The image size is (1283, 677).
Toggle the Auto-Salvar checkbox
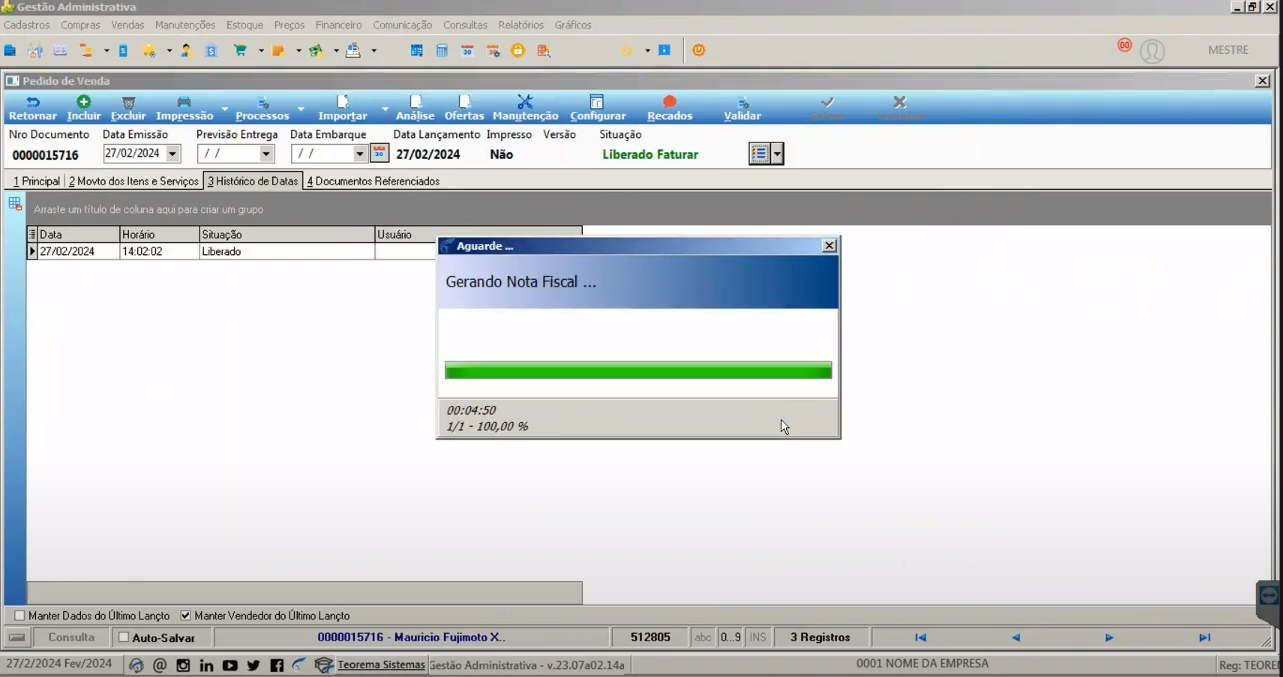(124, 637)
